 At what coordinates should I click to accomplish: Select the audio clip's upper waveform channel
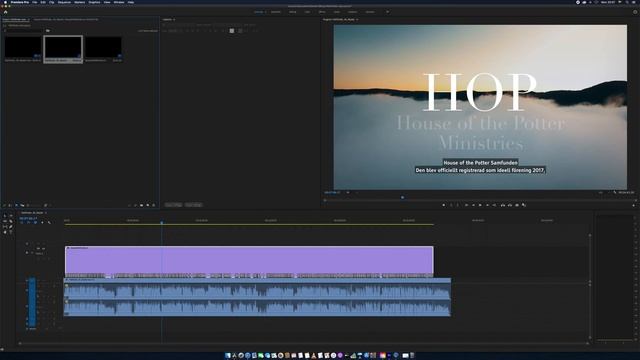click(257, 291)
